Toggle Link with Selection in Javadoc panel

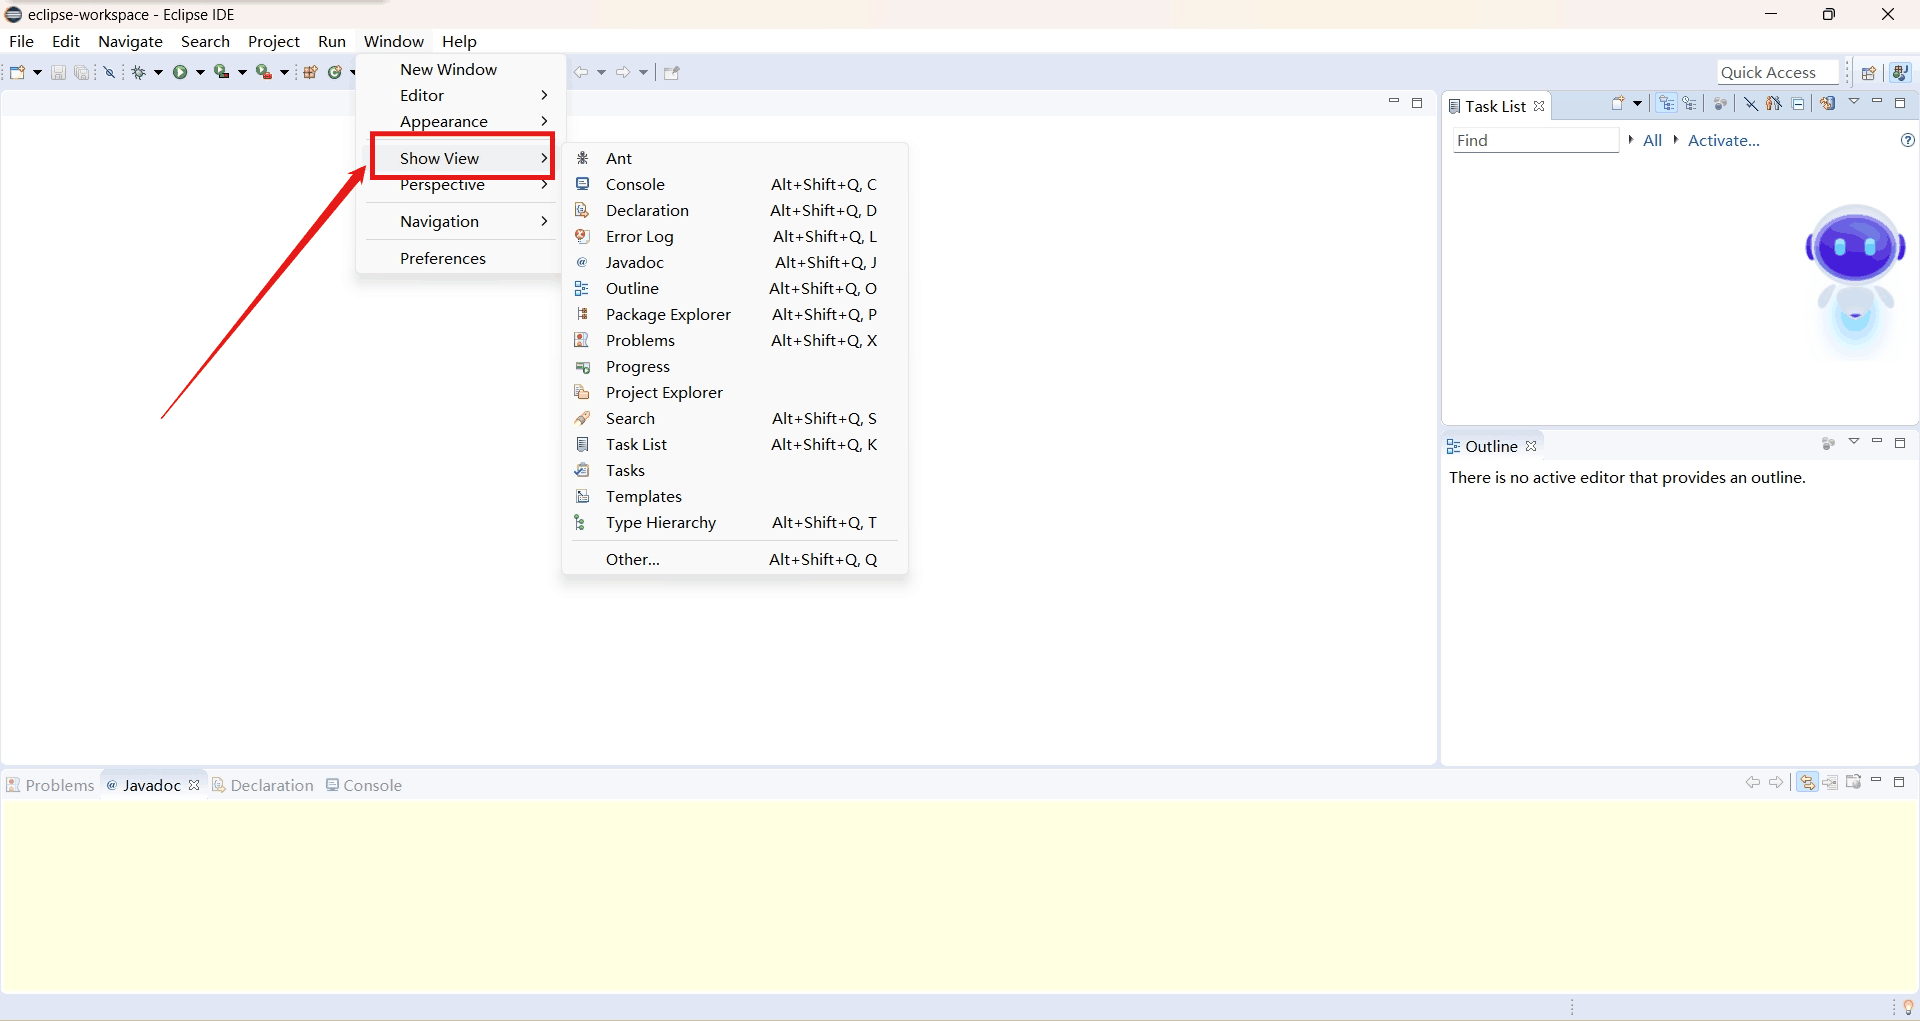pos(1807,782)
